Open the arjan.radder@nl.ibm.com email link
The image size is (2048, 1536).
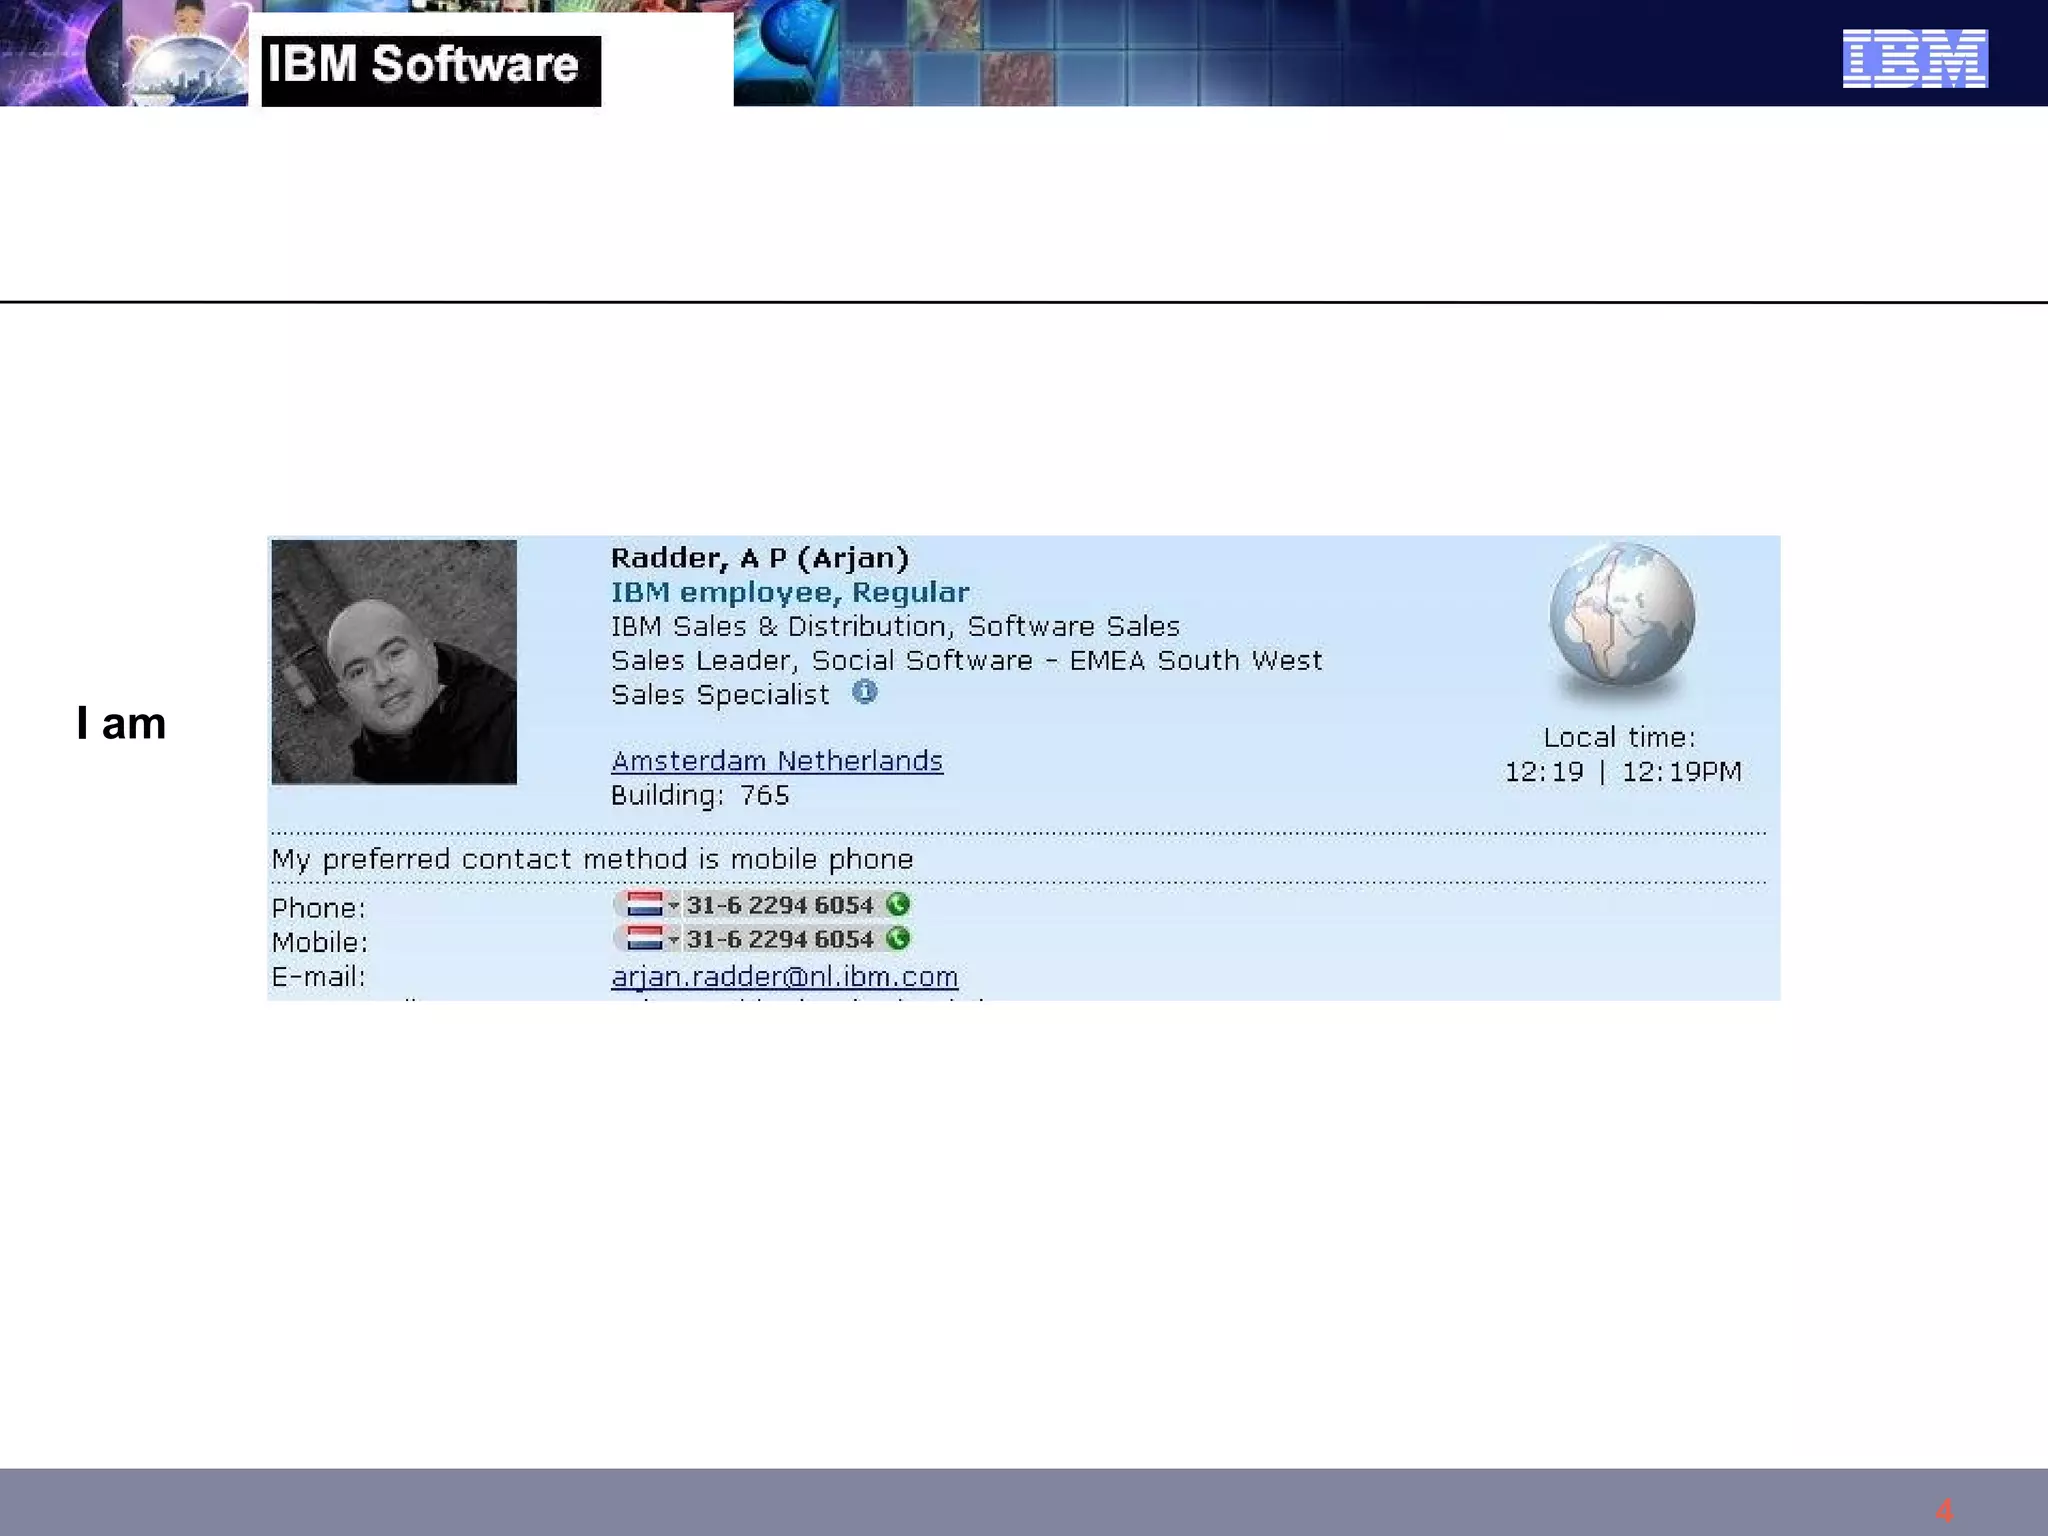tap(784, 977)
